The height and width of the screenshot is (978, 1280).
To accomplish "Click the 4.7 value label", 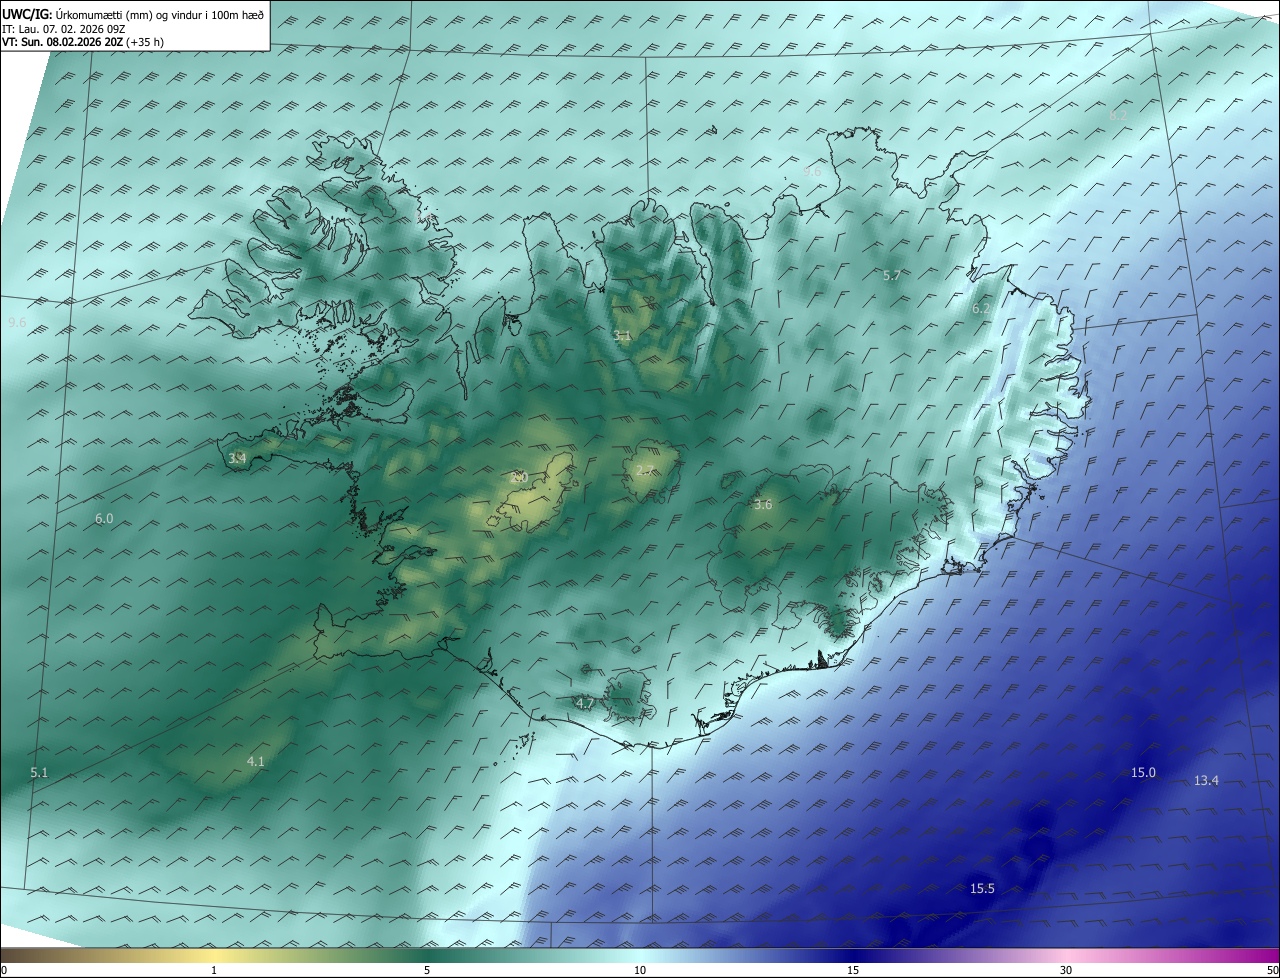I will pyautogui.click(x=585, y=704).
